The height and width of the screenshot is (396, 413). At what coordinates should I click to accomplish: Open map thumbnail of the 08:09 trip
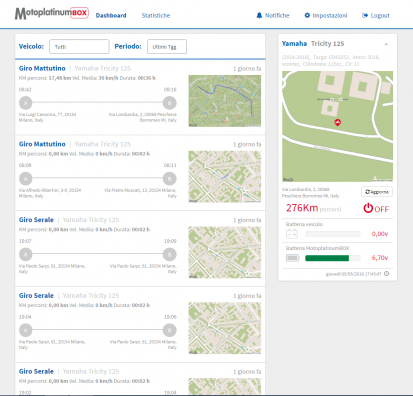click(x=225, y=177)
